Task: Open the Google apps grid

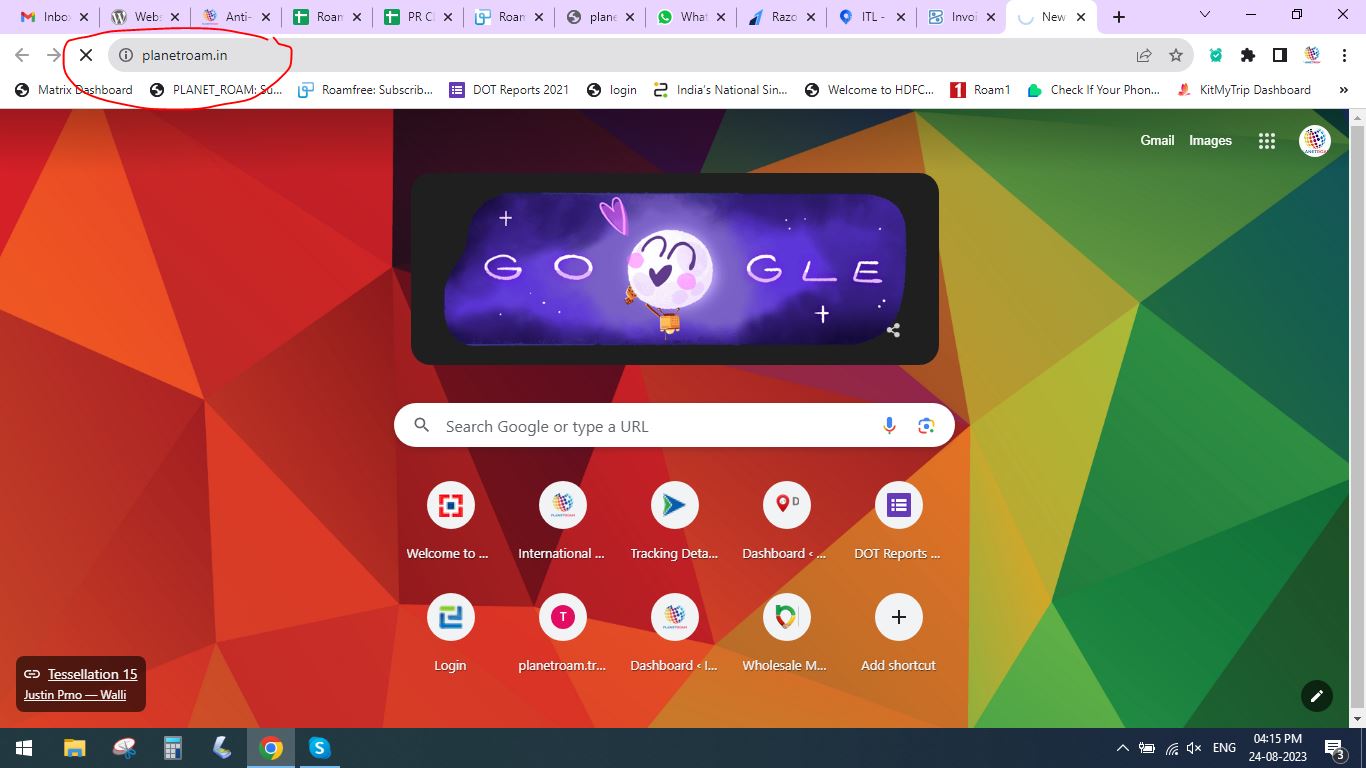Action: (1267, 141)
